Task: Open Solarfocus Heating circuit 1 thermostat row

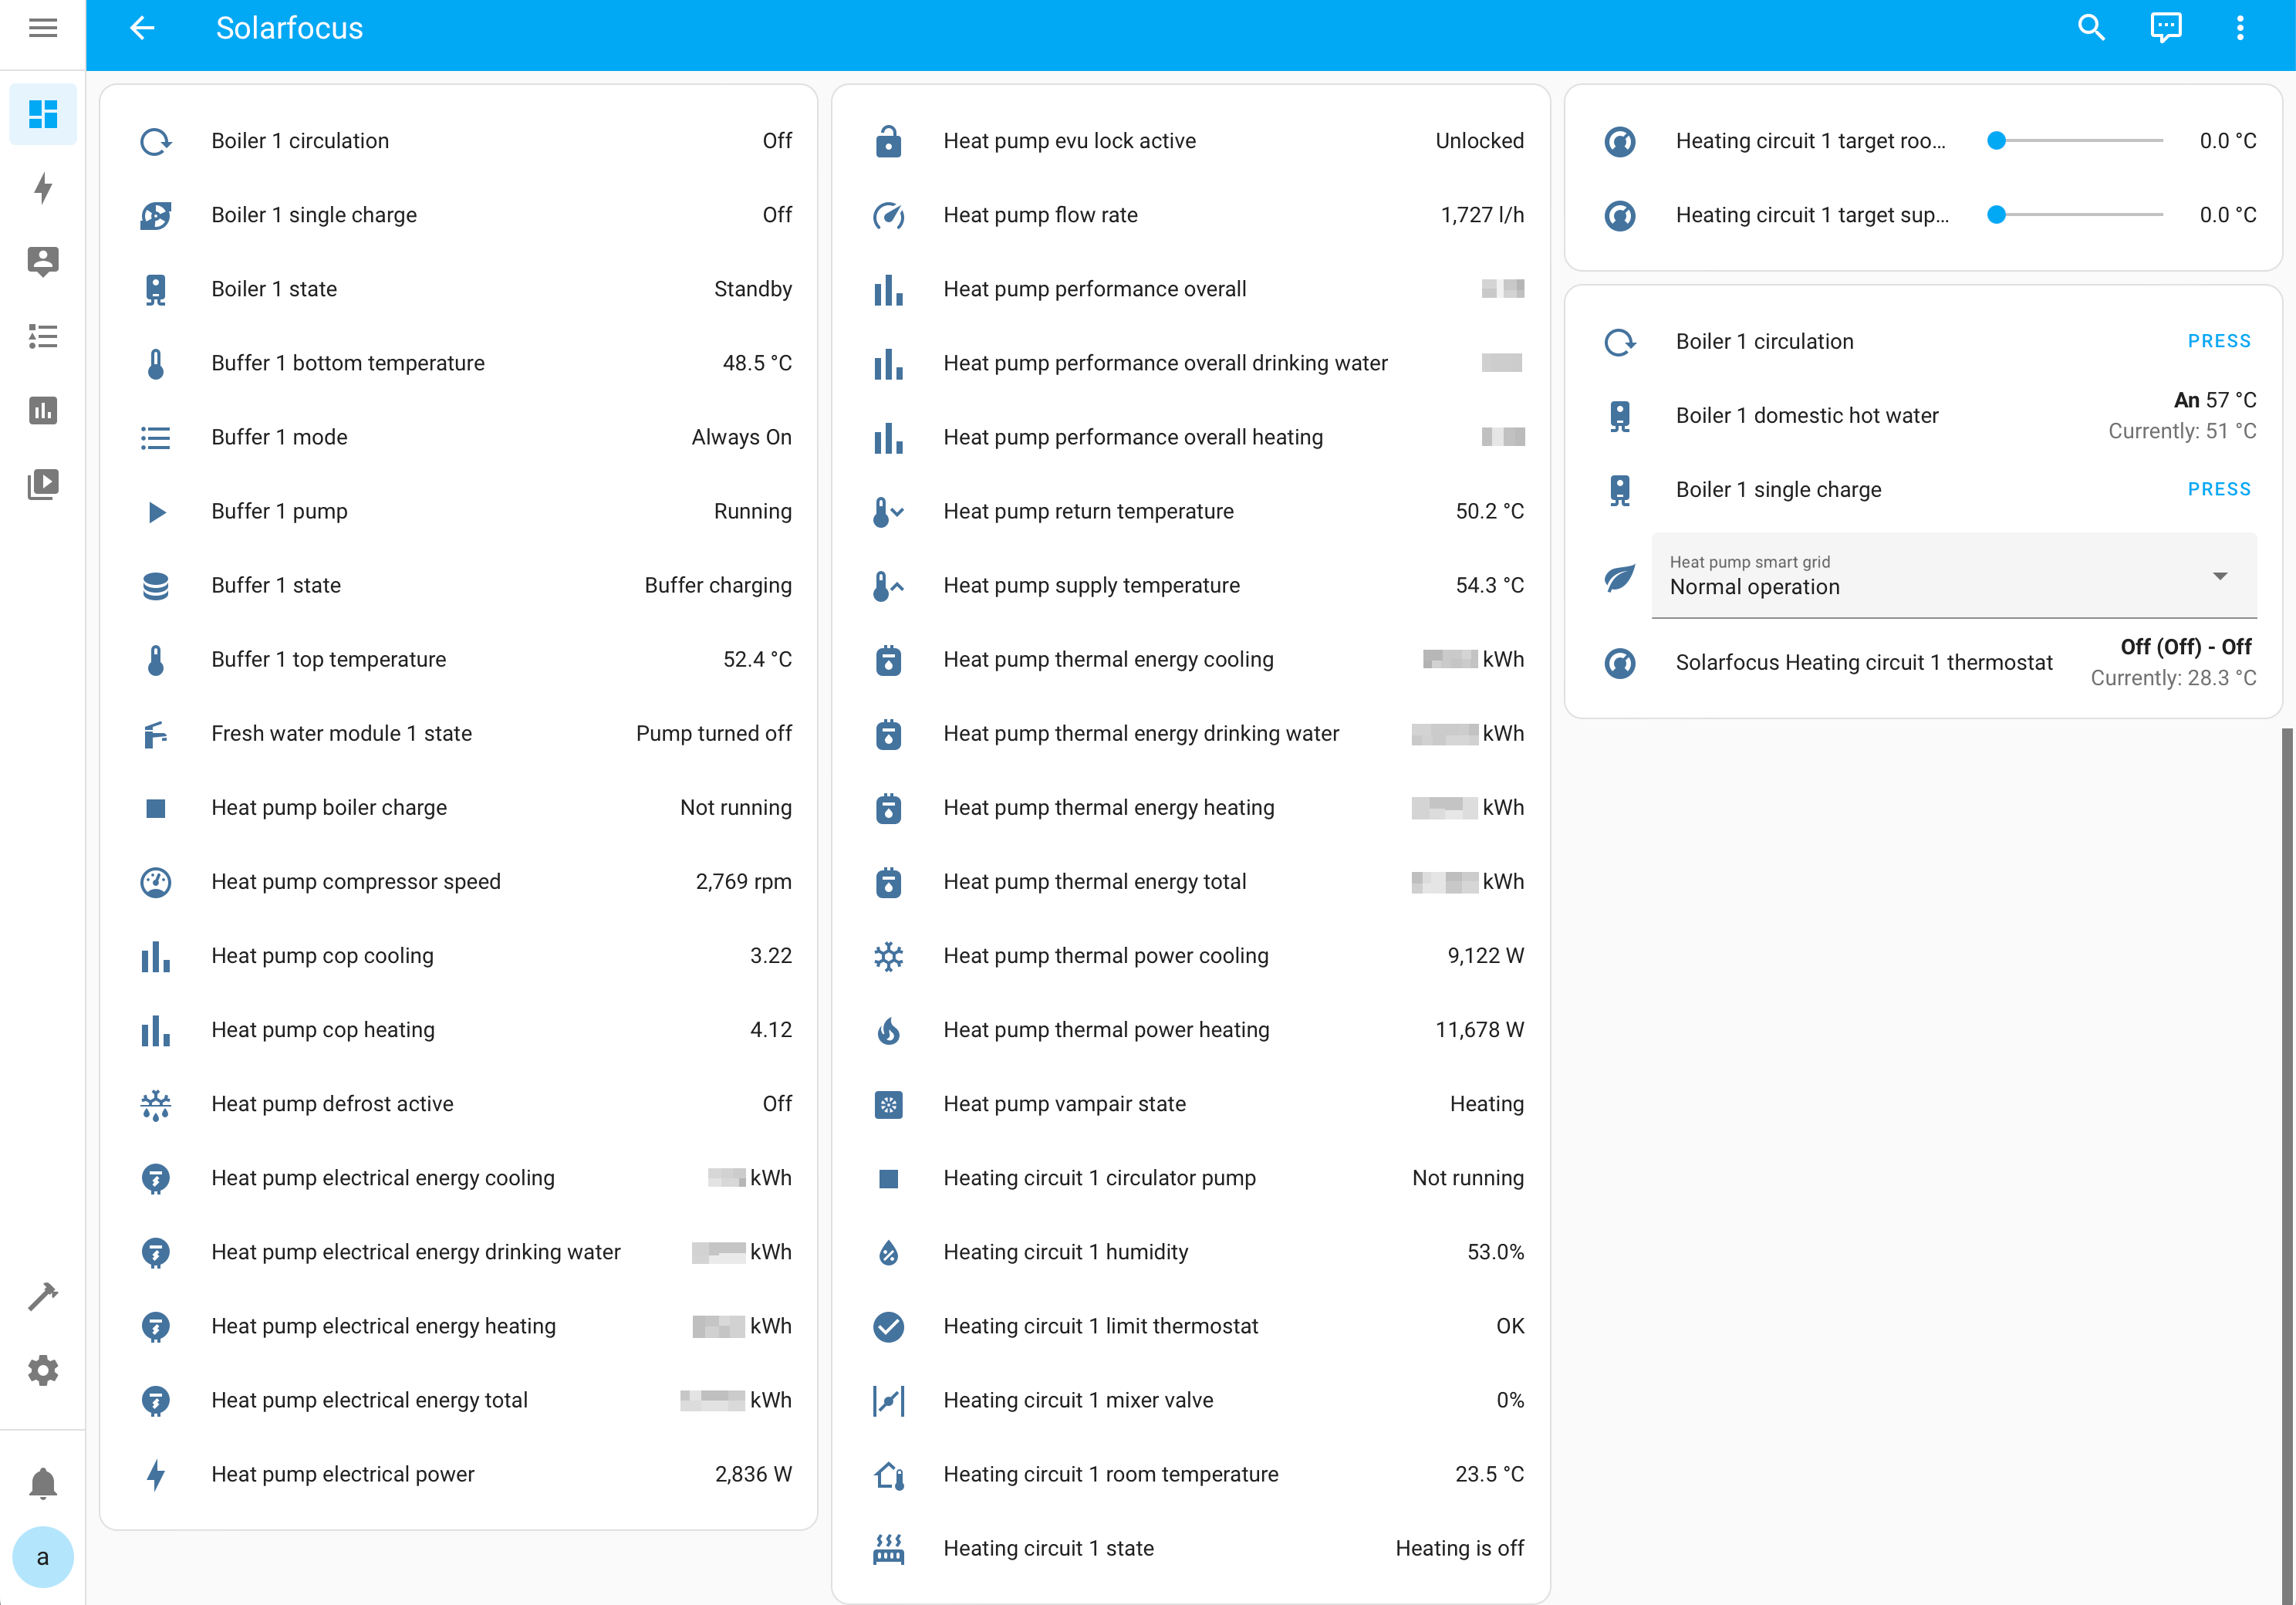Action: pyautogui.click(x=1864, y=662)
